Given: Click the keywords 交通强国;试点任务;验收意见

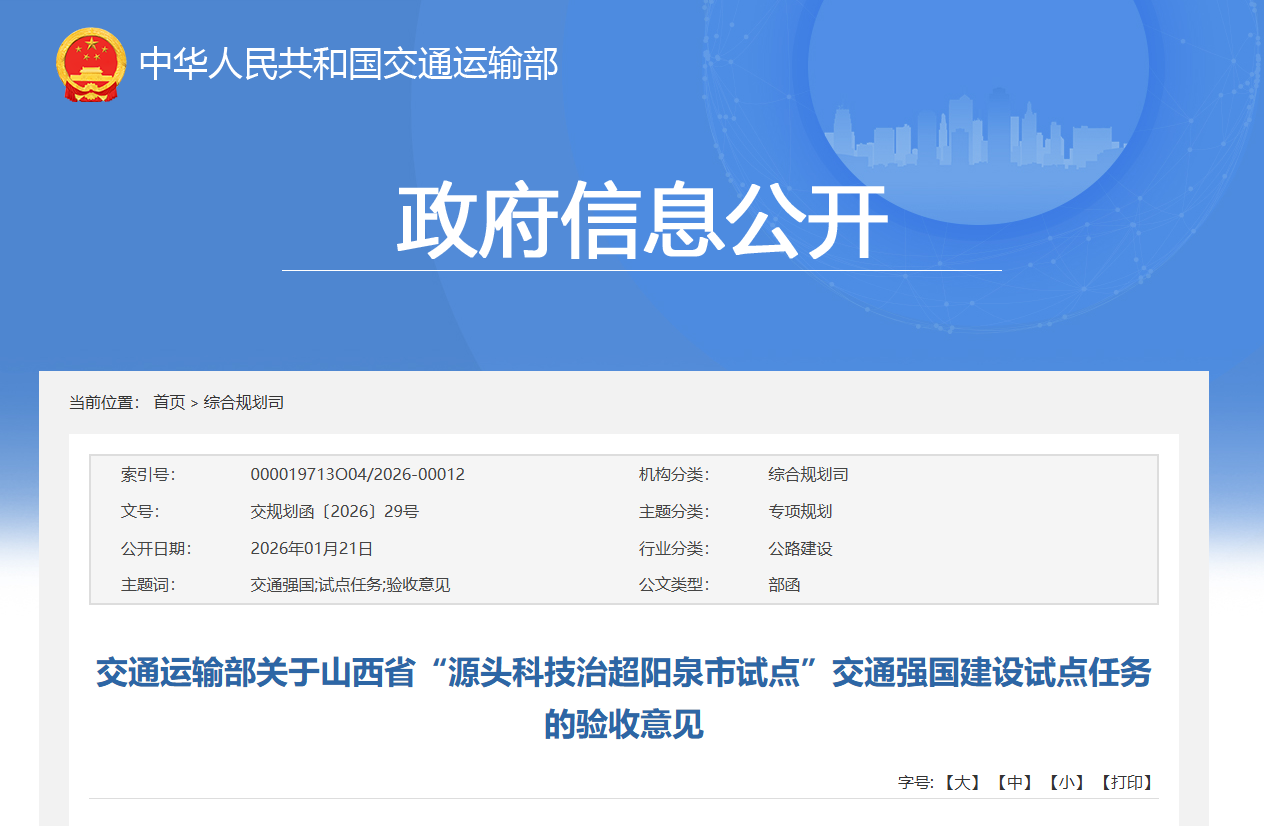Looking at the screenshot, I should click(350, 585).
